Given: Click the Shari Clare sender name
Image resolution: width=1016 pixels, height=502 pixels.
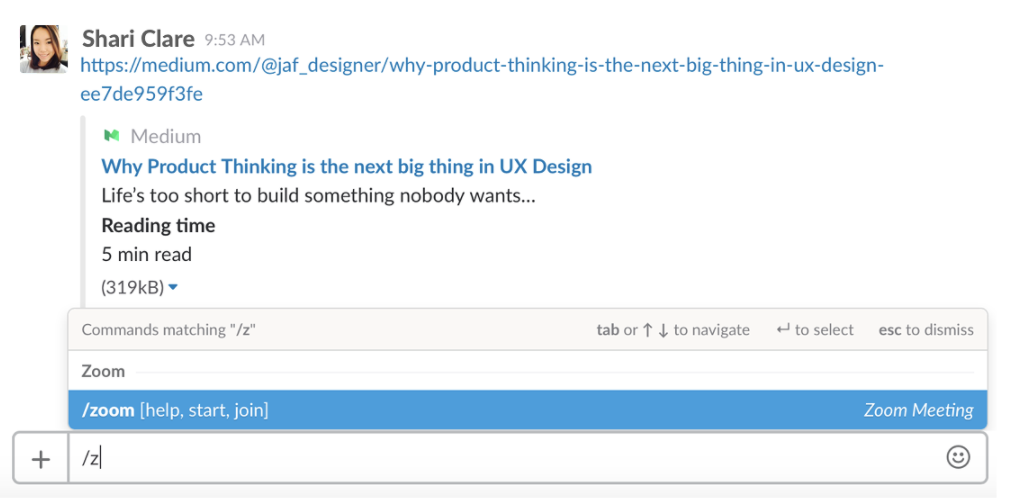Looking at the screenshot, I should (138, 39).
